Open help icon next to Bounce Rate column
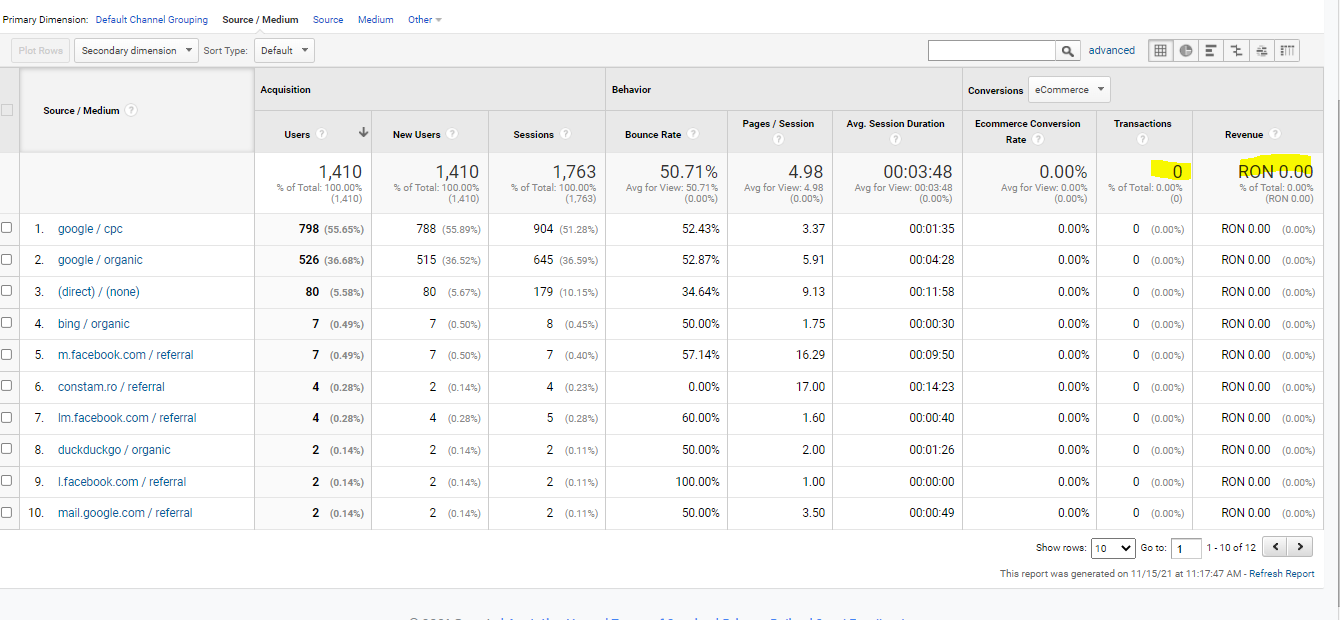Image resolution: width=1340 pixels, height=620 pixels. [693, 134]
